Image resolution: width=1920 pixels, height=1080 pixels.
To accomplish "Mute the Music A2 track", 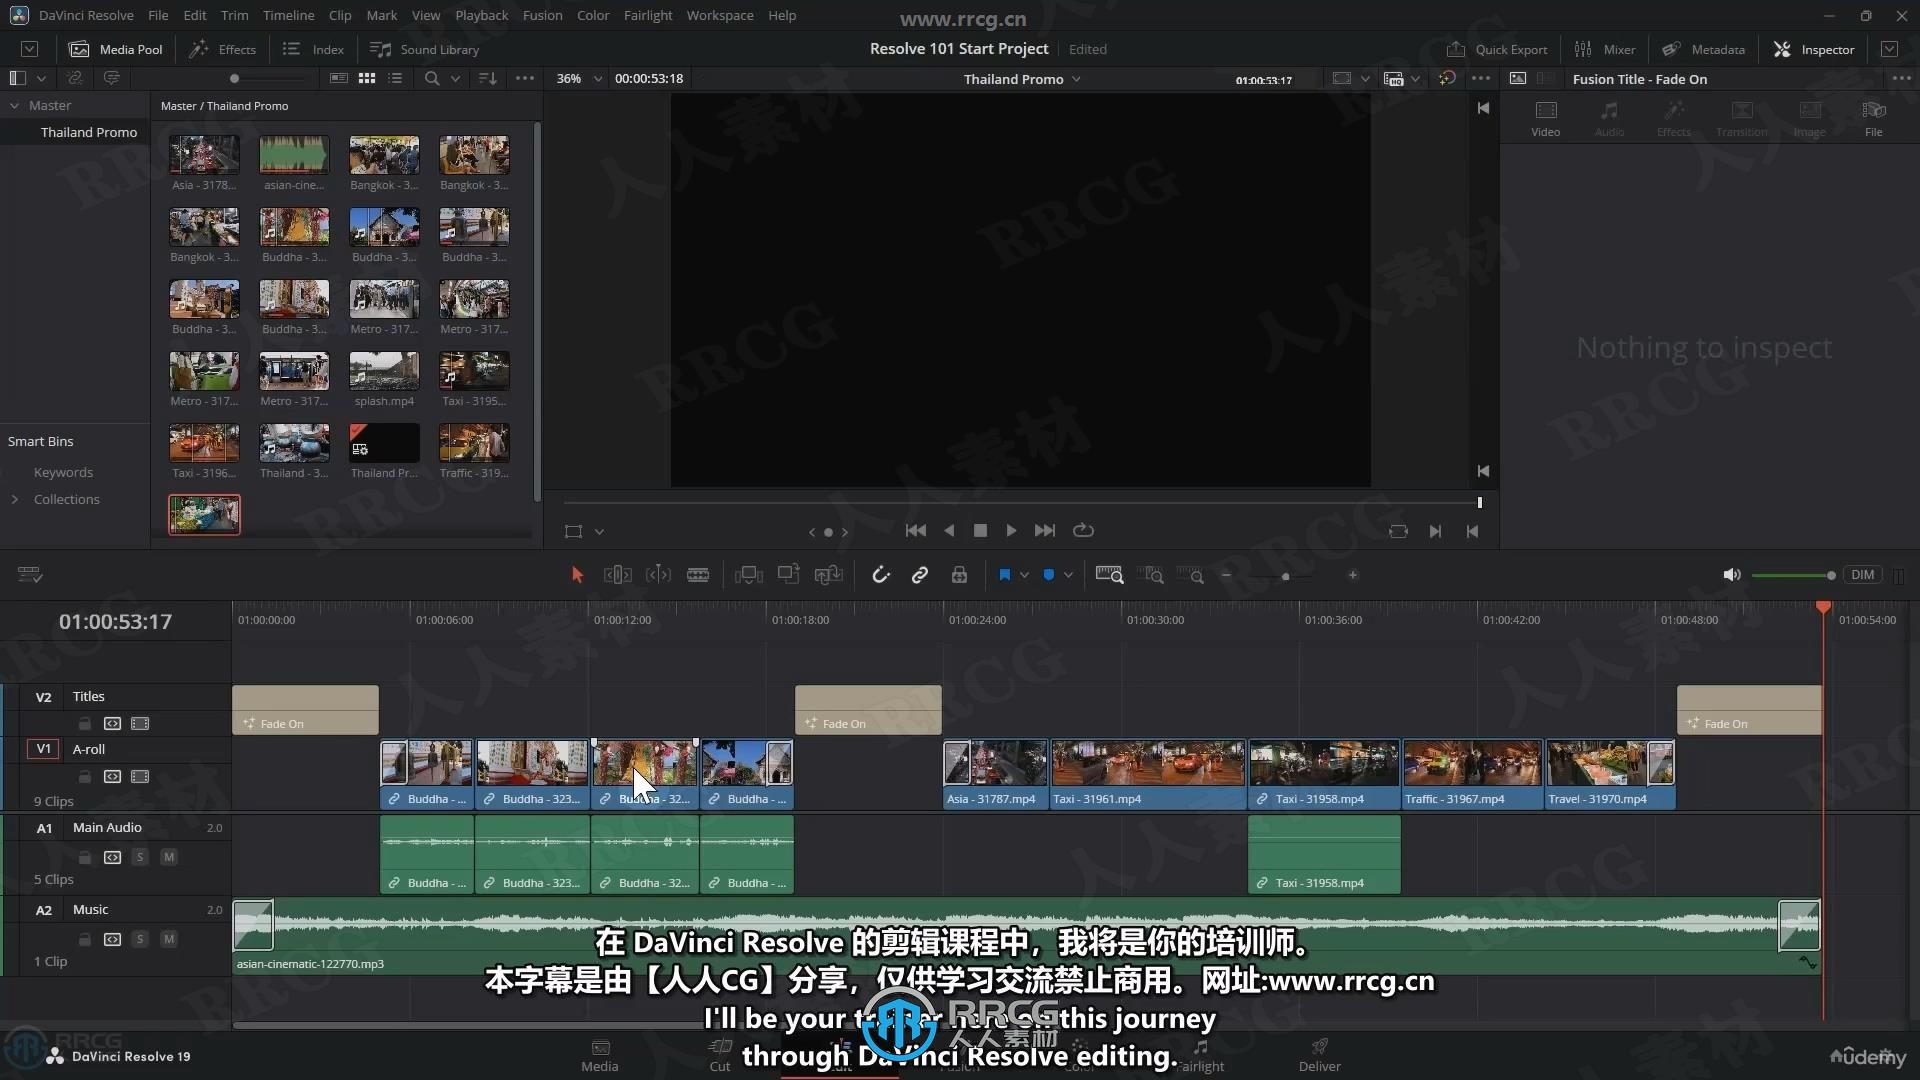I will click(169, 939).
